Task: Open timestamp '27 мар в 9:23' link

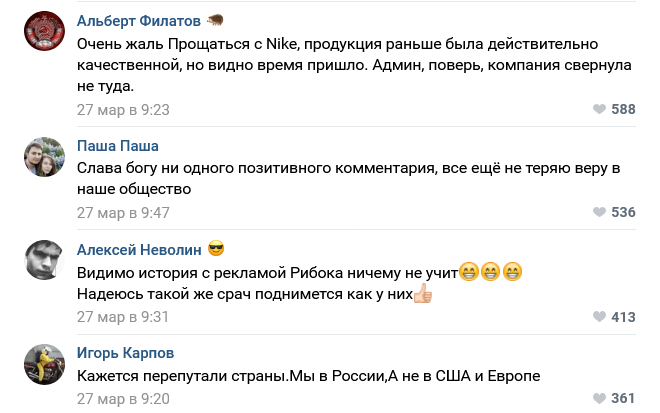Action: point(123,109)
